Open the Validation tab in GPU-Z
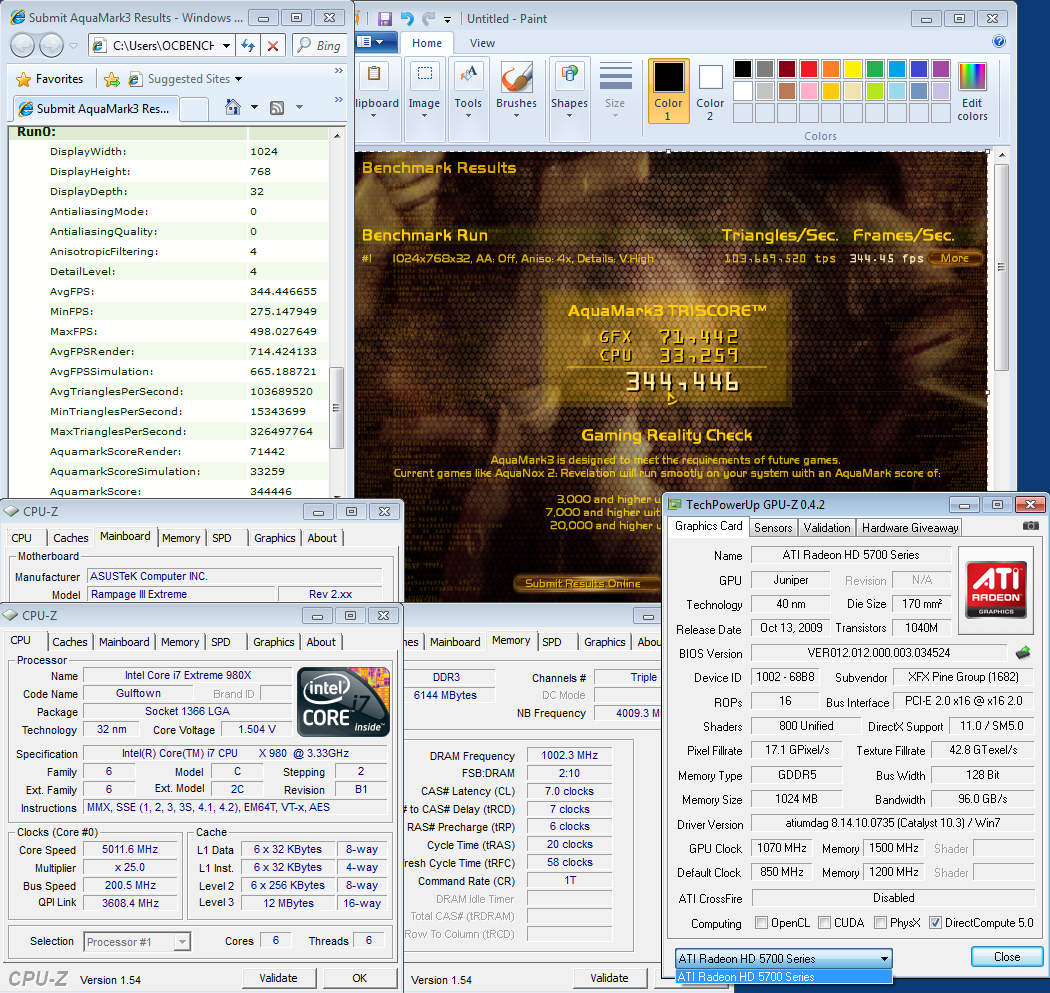The height and width of the screenshot is (993, 1050). click(x=826, y=528)
